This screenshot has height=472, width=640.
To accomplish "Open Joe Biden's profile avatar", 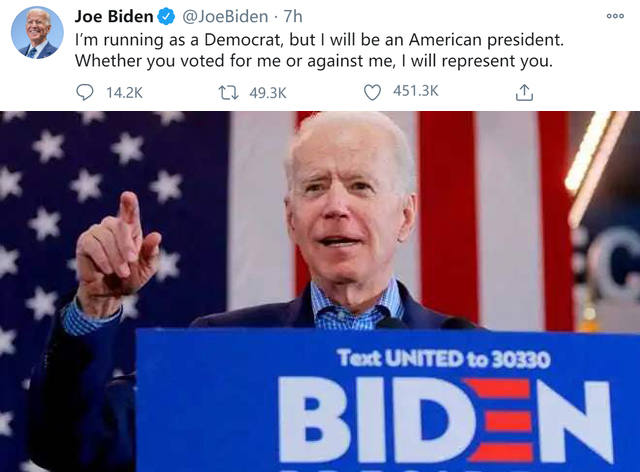I will pyautogui.click(x=37, y=33).
